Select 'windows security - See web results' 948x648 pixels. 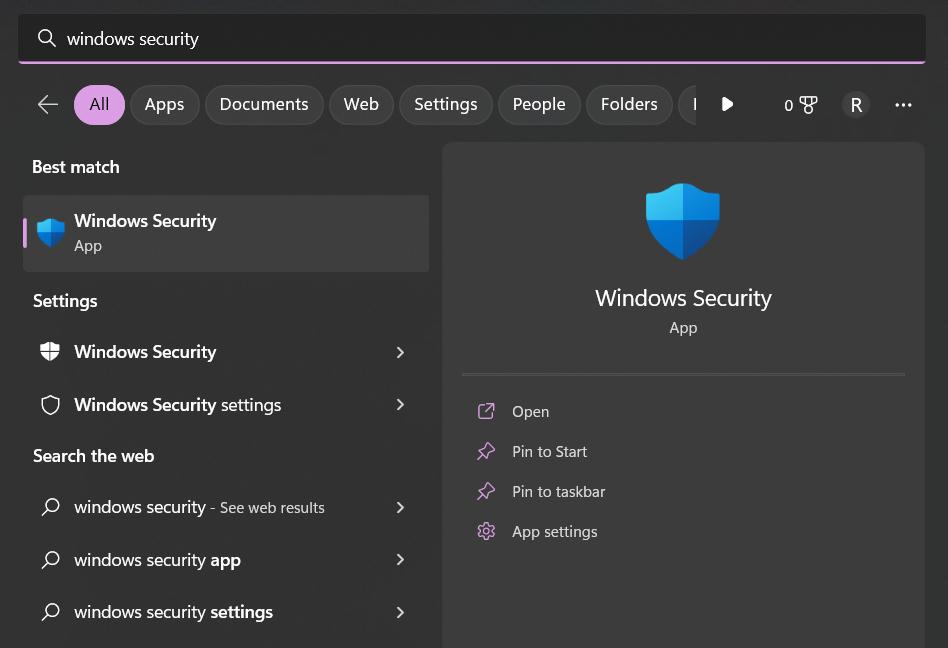pyautogui.click(x=226, y=507)
